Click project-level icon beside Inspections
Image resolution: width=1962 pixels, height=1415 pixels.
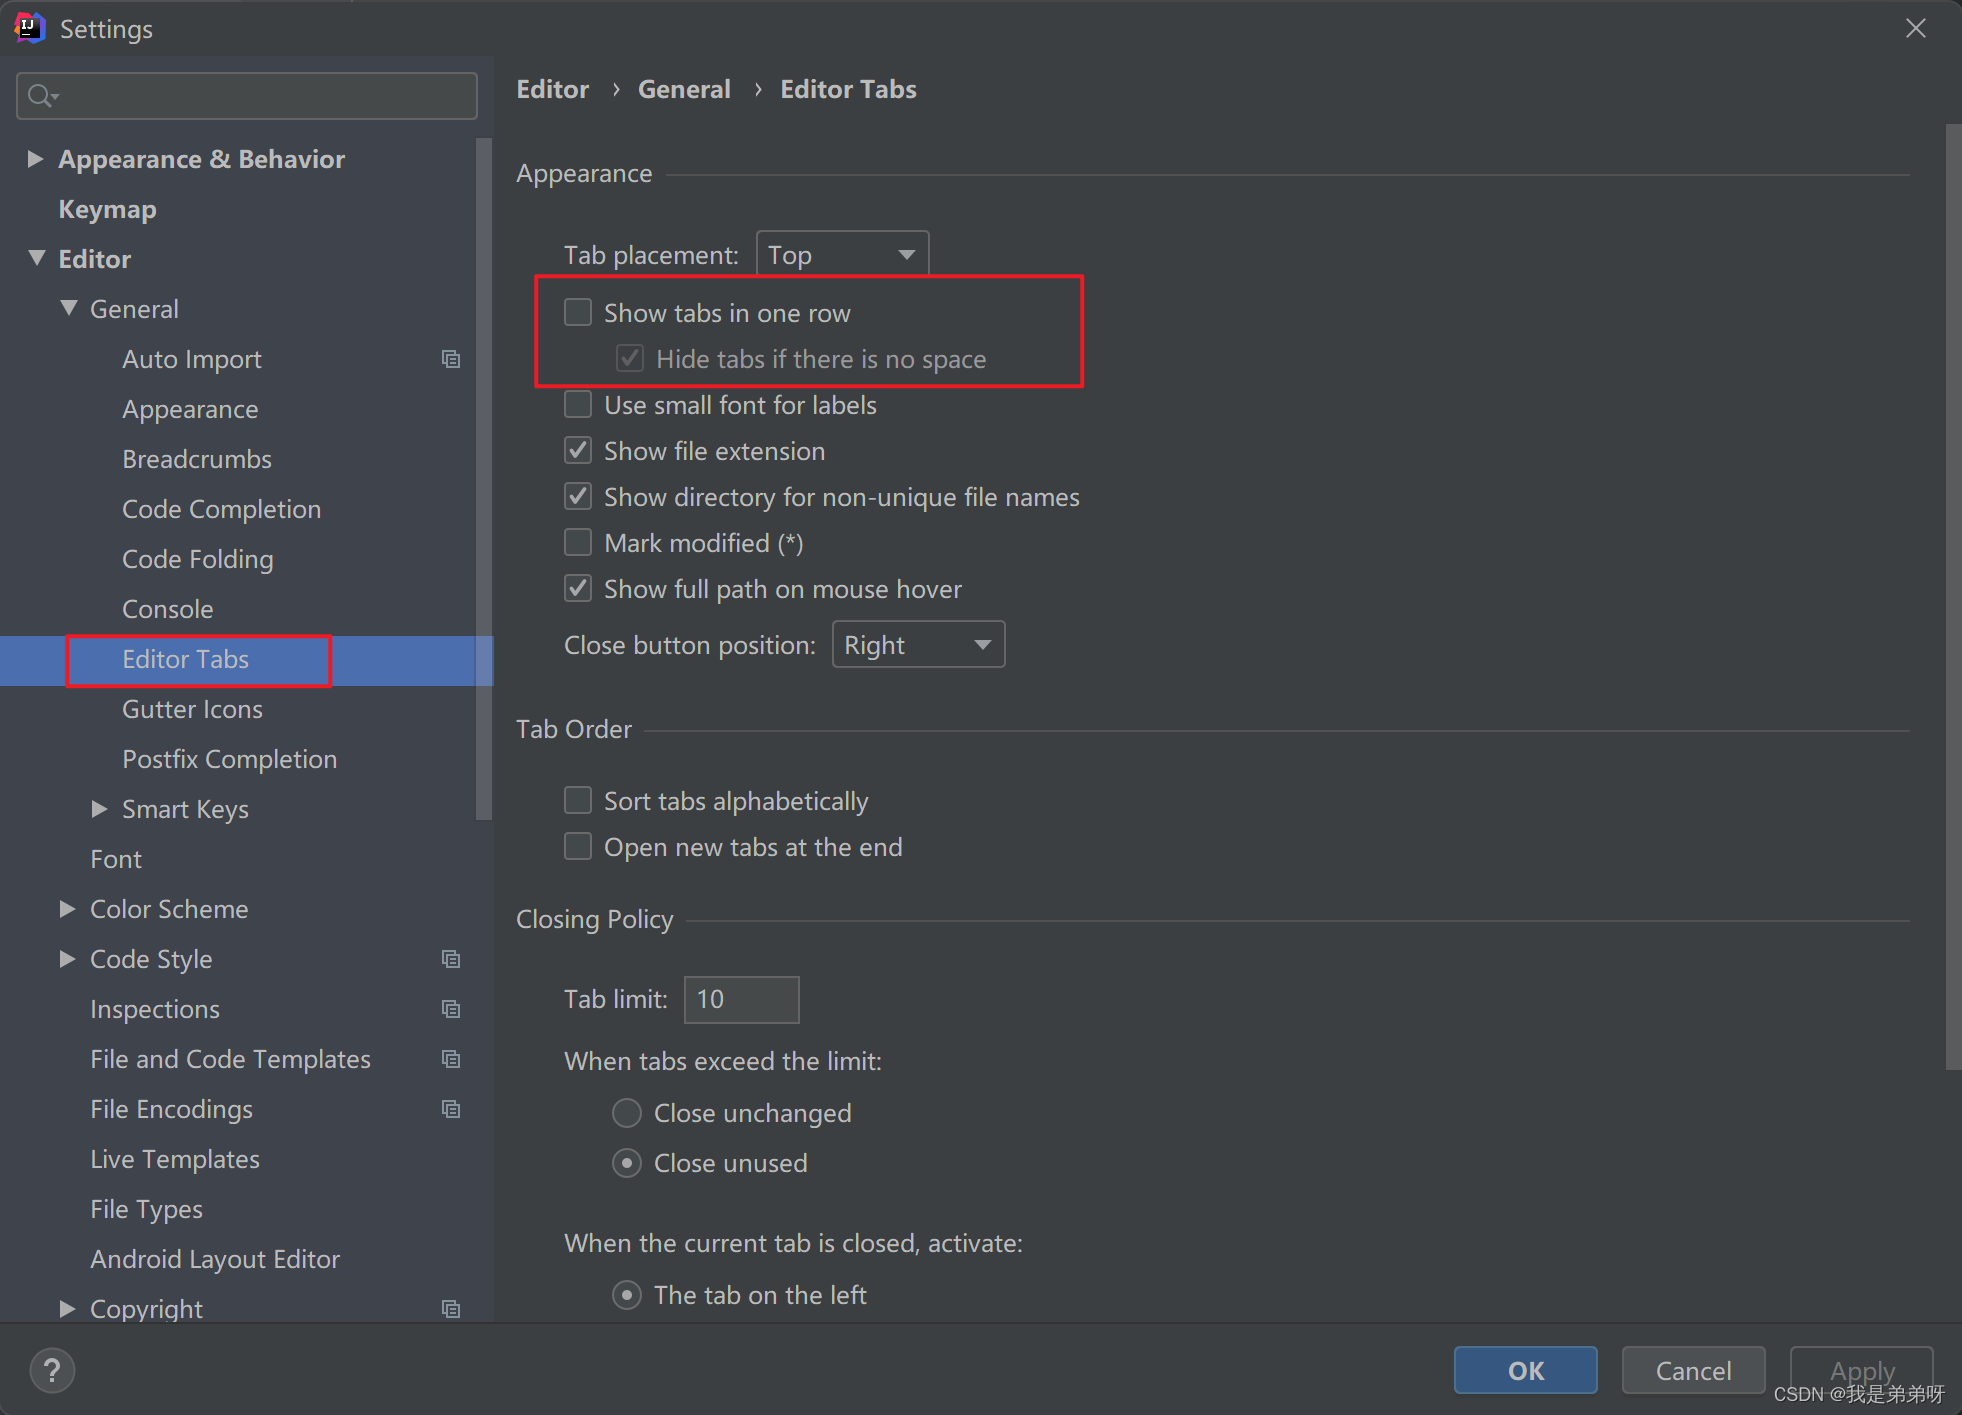(x=451, y=1009)
